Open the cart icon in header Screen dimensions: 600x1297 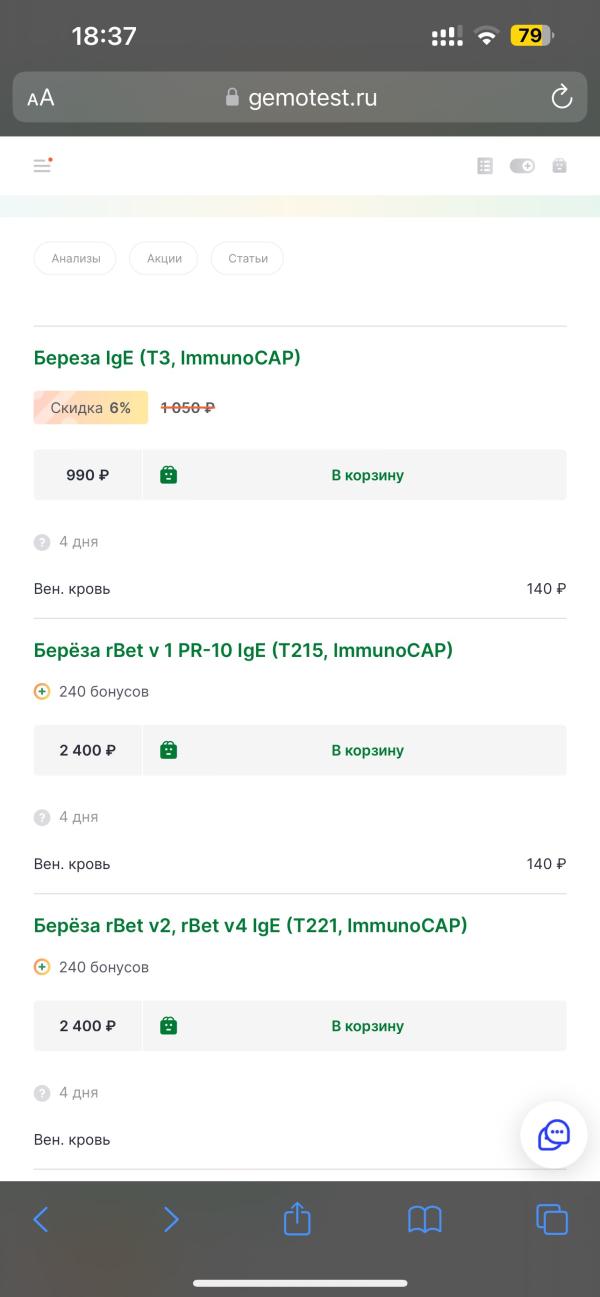(559, 166)
